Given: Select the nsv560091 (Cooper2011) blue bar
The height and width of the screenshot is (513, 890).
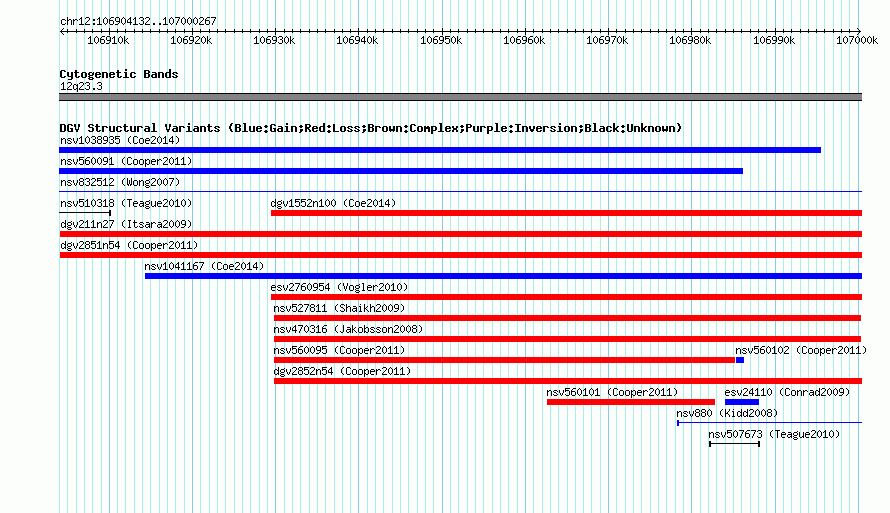Looking at the screenshot, I should (x=401, y=171).
